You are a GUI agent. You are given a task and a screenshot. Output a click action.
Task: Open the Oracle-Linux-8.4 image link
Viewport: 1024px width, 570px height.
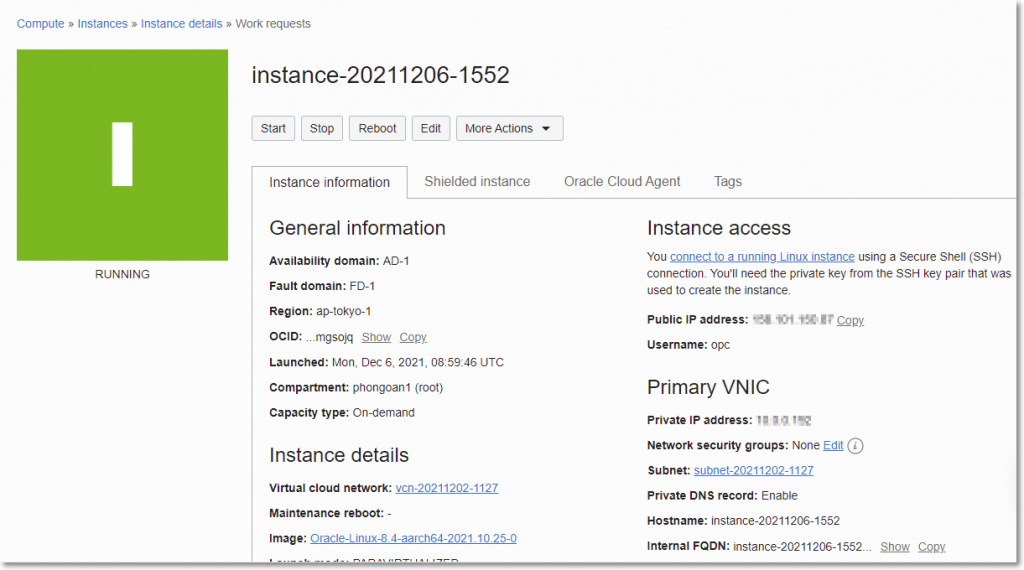pyautogui.click(x=413, y=539)
